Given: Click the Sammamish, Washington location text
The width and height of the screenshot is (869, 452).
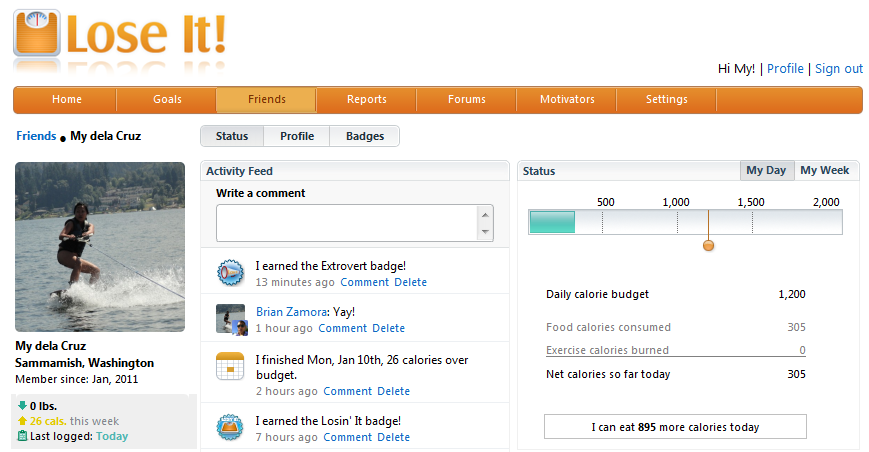Looking at the screenshot, I should click(x=84, y=363).
